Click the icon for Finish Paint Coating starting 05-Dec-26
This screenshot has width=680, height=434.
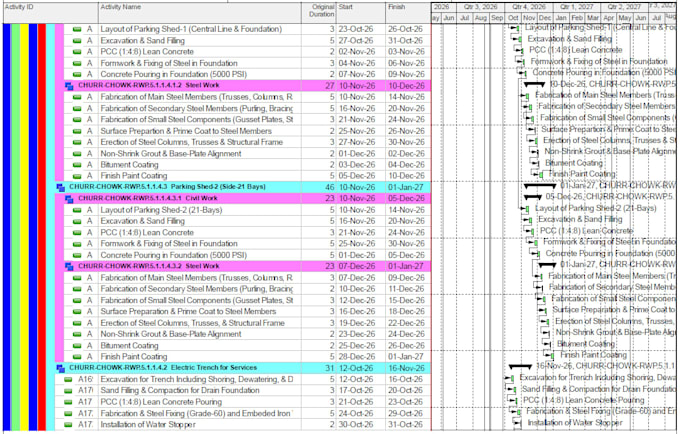77,176
